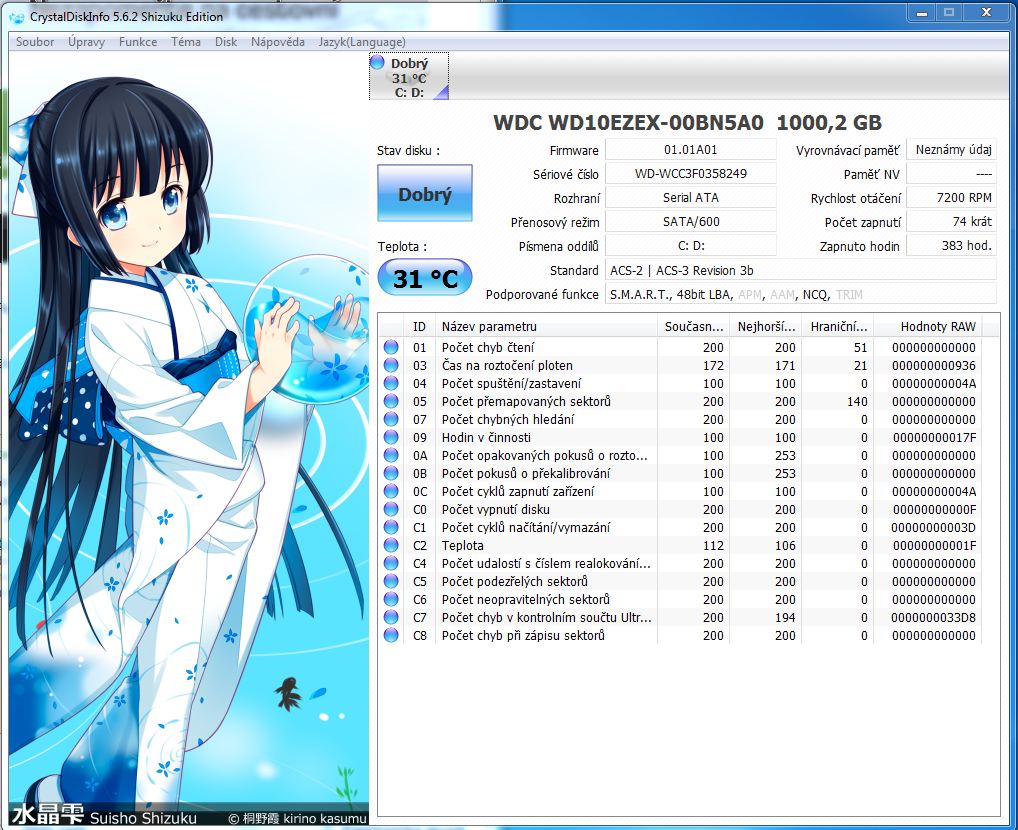Image resolution: width=1018 pixels, height=830 pixels.
Task: Click status orb for C0 vypnutí disku
Action: point(391,509)
